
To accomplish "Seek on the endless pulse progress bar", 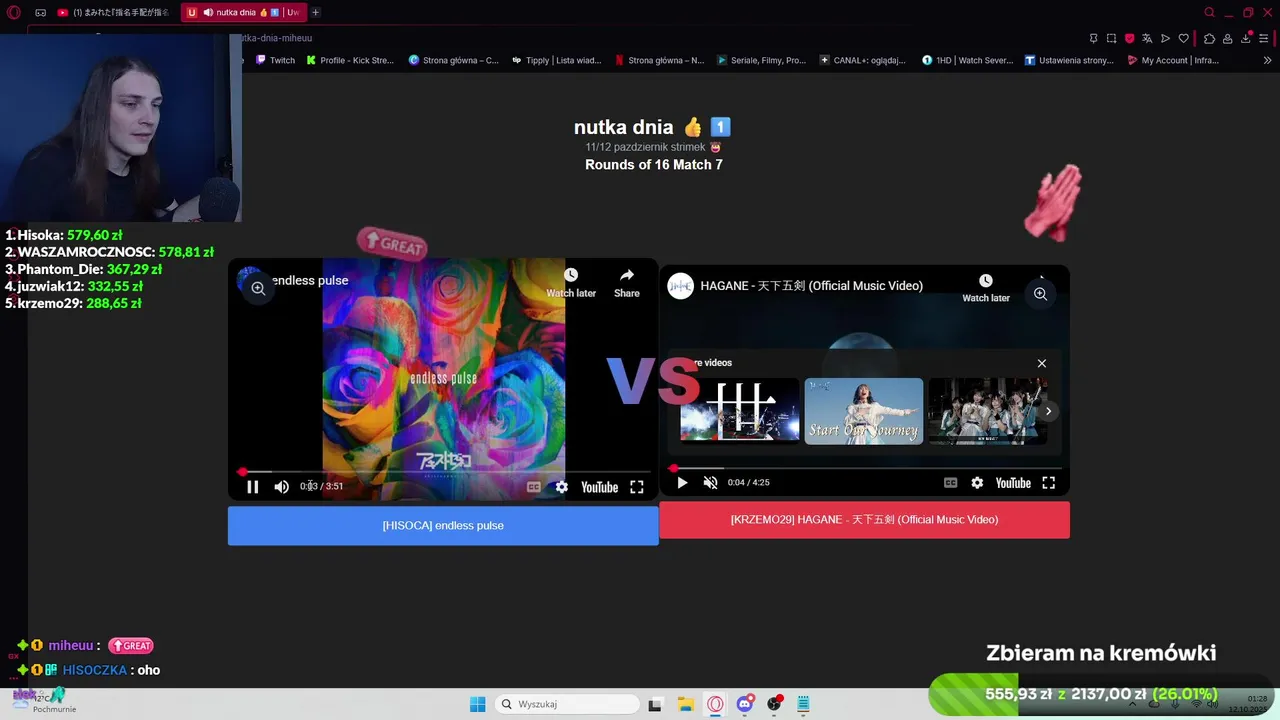I will click(446, 471).
